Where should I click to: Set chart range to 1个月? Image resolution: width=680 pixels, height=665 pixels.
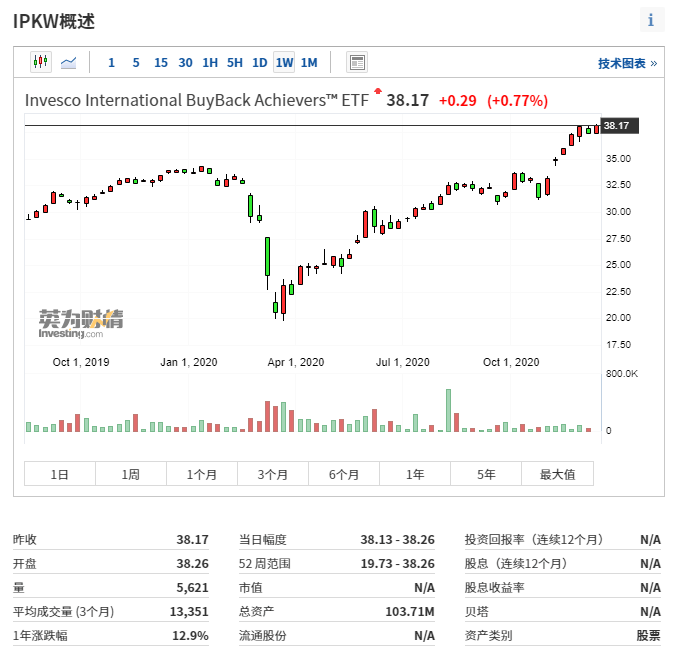pos(202,474)
